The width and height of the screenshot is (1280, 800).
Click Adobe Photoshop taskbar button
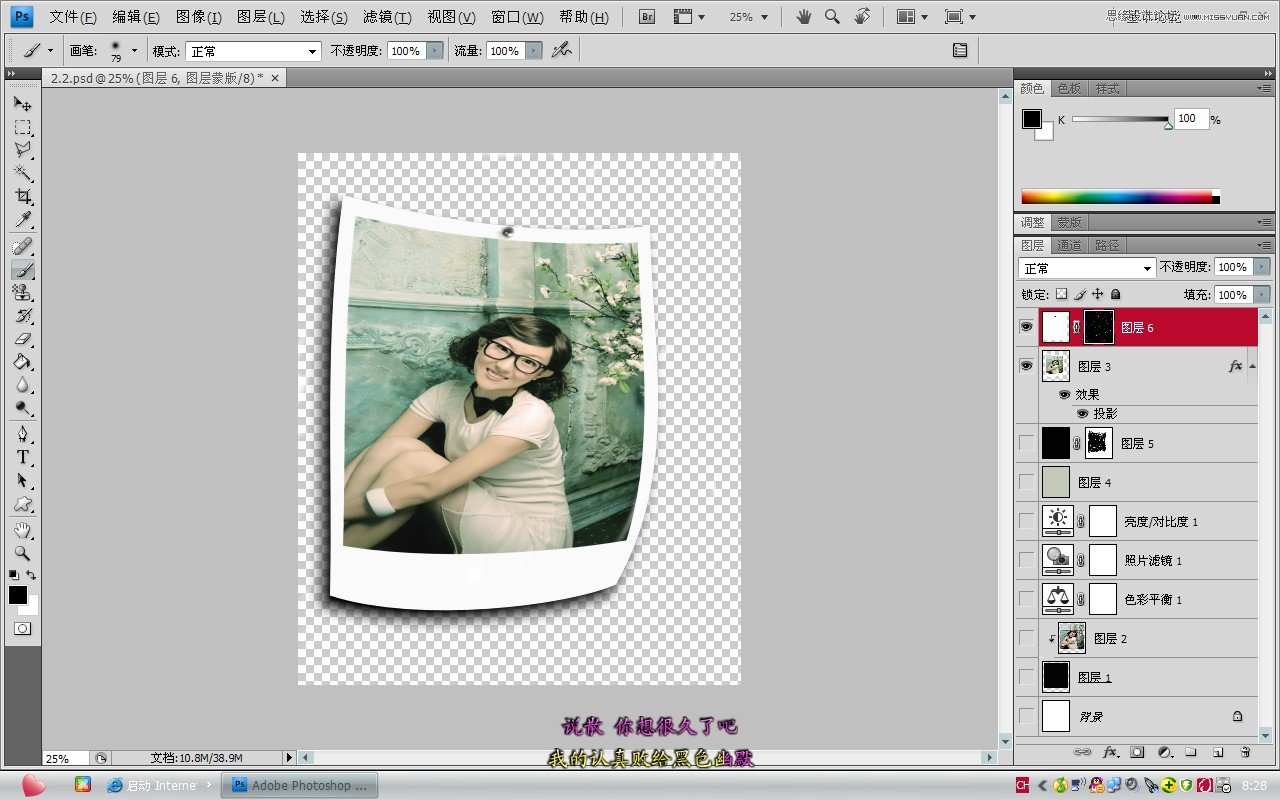300,785
